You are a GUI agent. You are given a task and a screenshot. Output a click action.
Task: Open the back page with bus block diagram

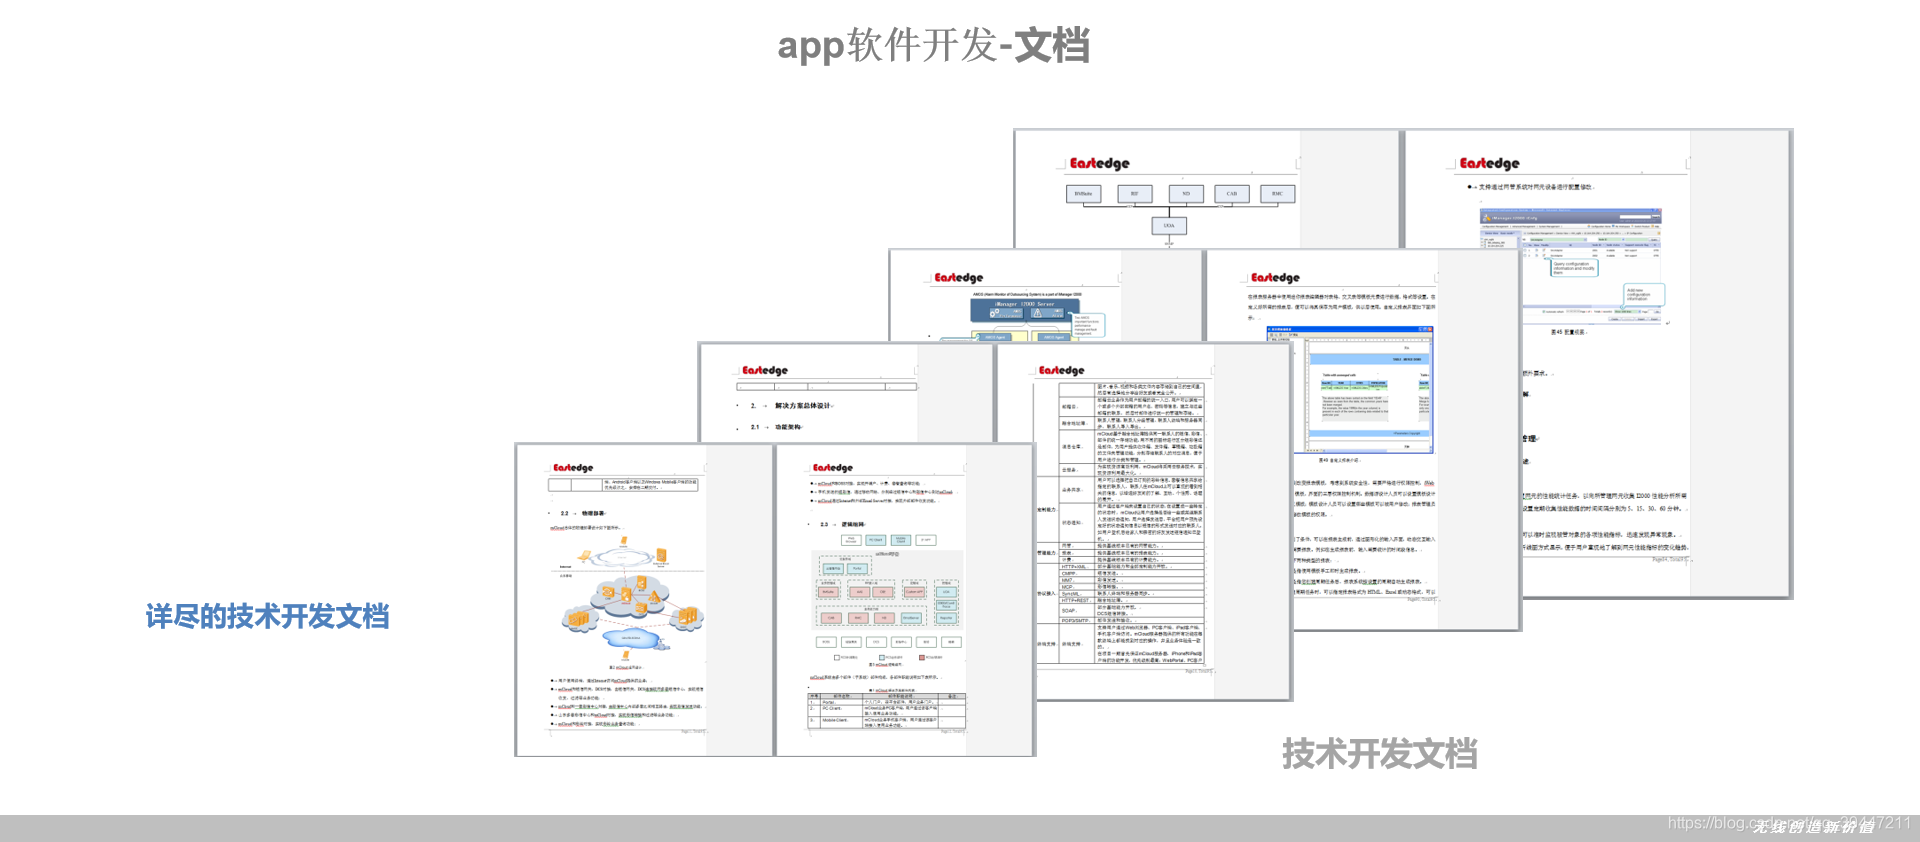click(x=1205, y=189)
